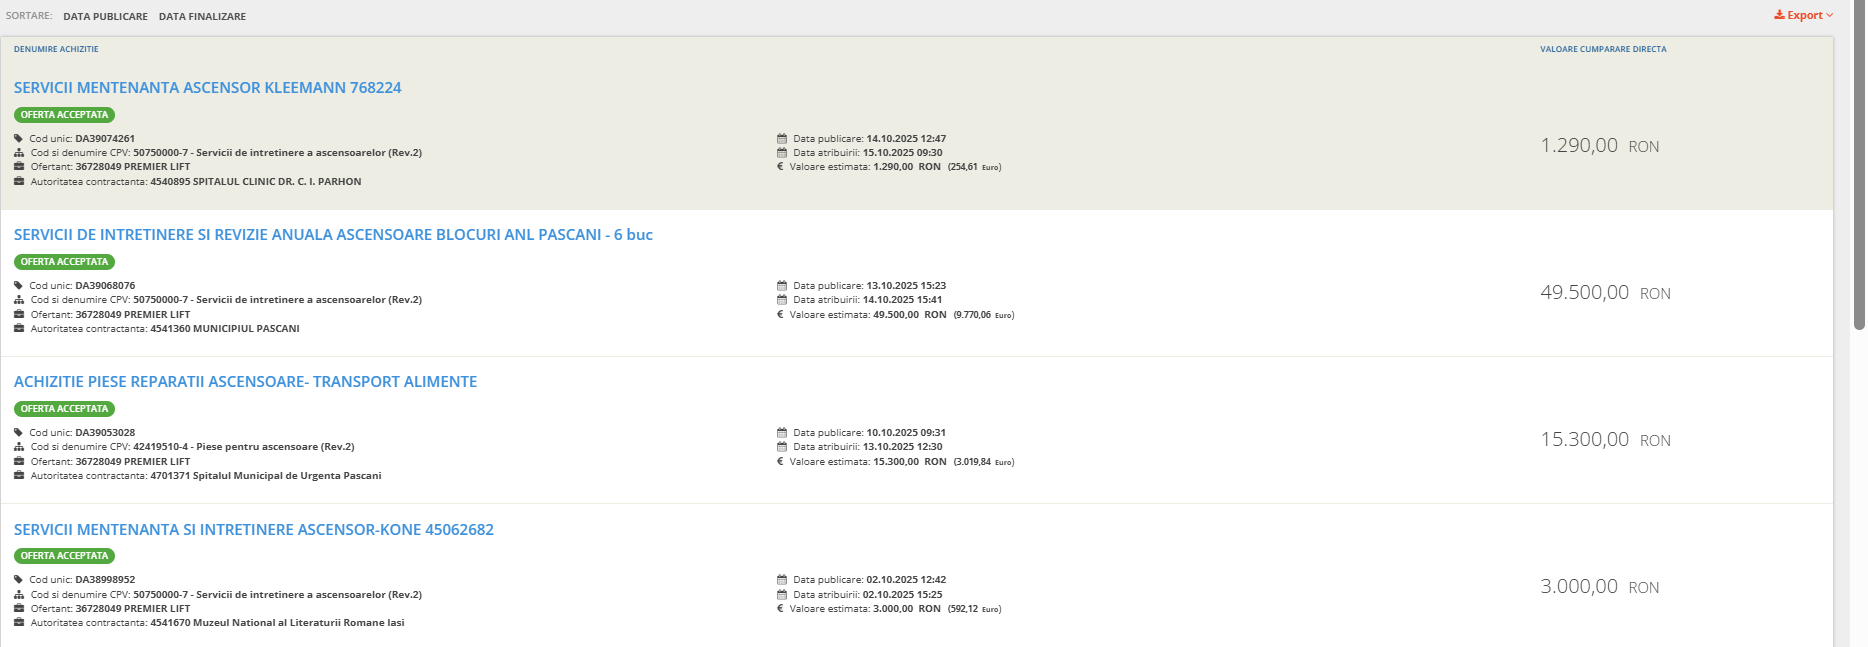Sort results by Data Finalizare
The width and height of the screenshot is (1868, 647).
(202, 17)
